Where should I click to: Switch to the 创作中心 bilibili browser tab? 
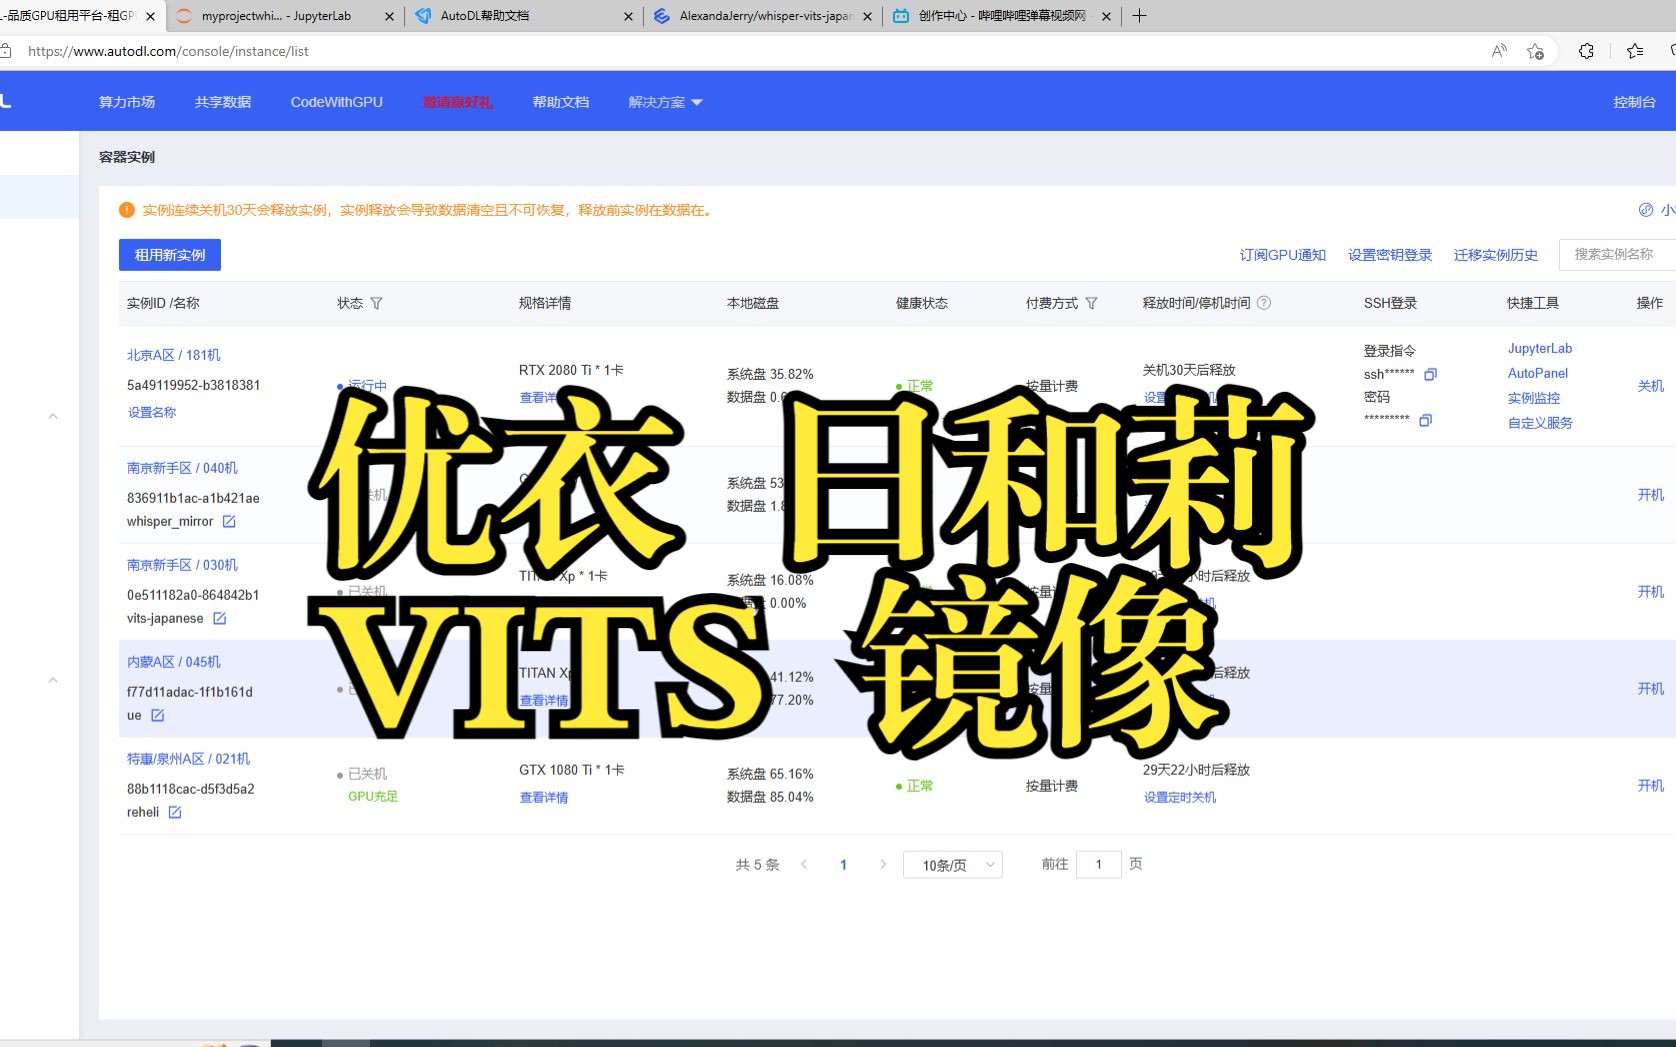(1001, 16)
